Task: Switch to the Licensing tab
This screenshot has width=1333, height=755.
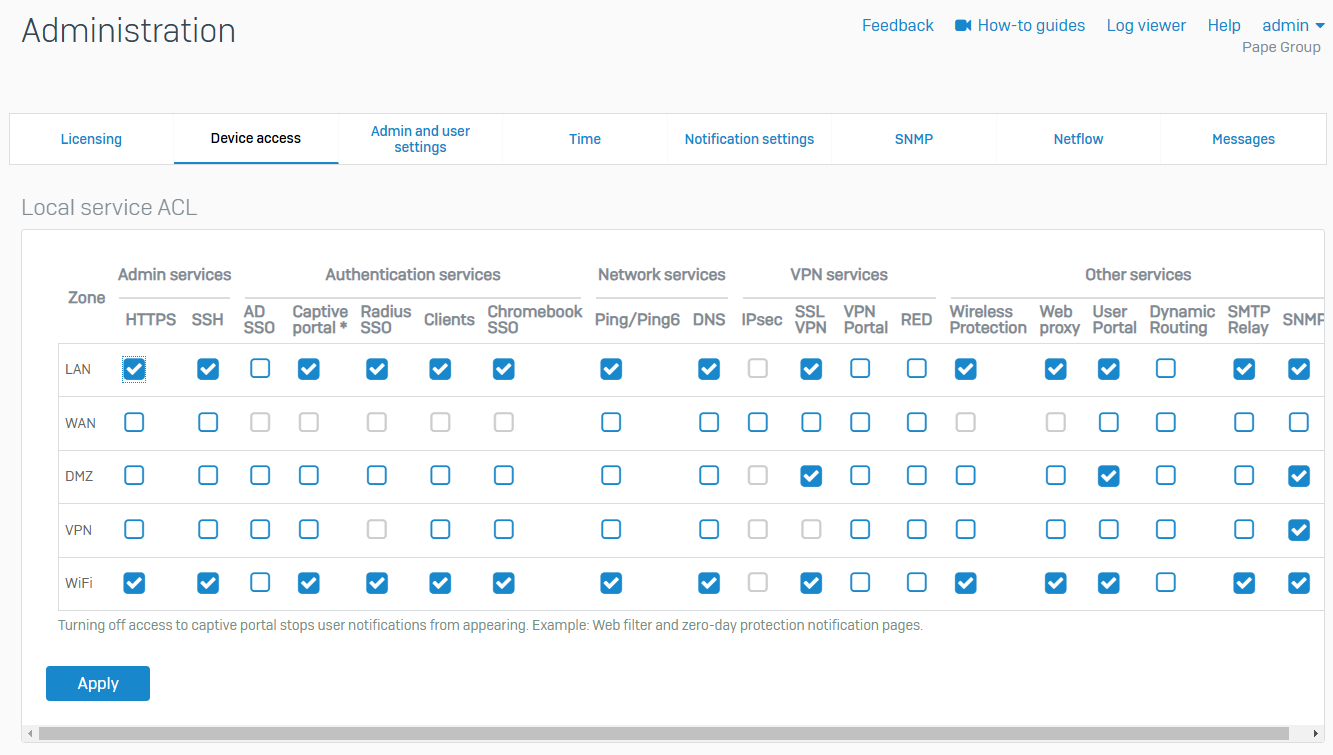Action: [91, 139]
